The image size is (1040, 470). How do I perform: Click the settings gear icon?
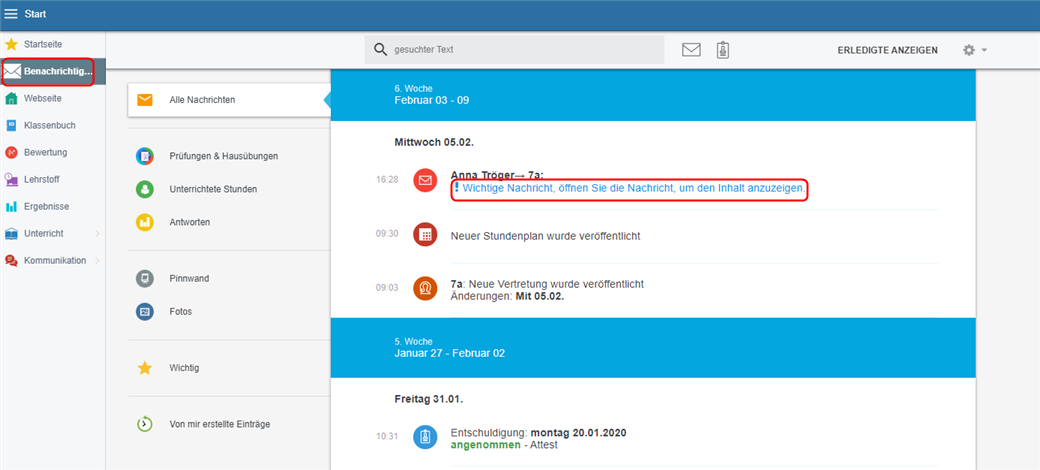pyautogui.click(x=969, y=50)
